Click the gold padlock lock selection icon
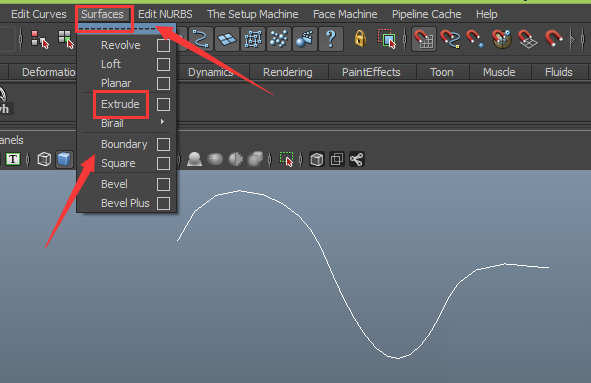The height and width of the screenshot is (383, 591). (x=360, y=39)
